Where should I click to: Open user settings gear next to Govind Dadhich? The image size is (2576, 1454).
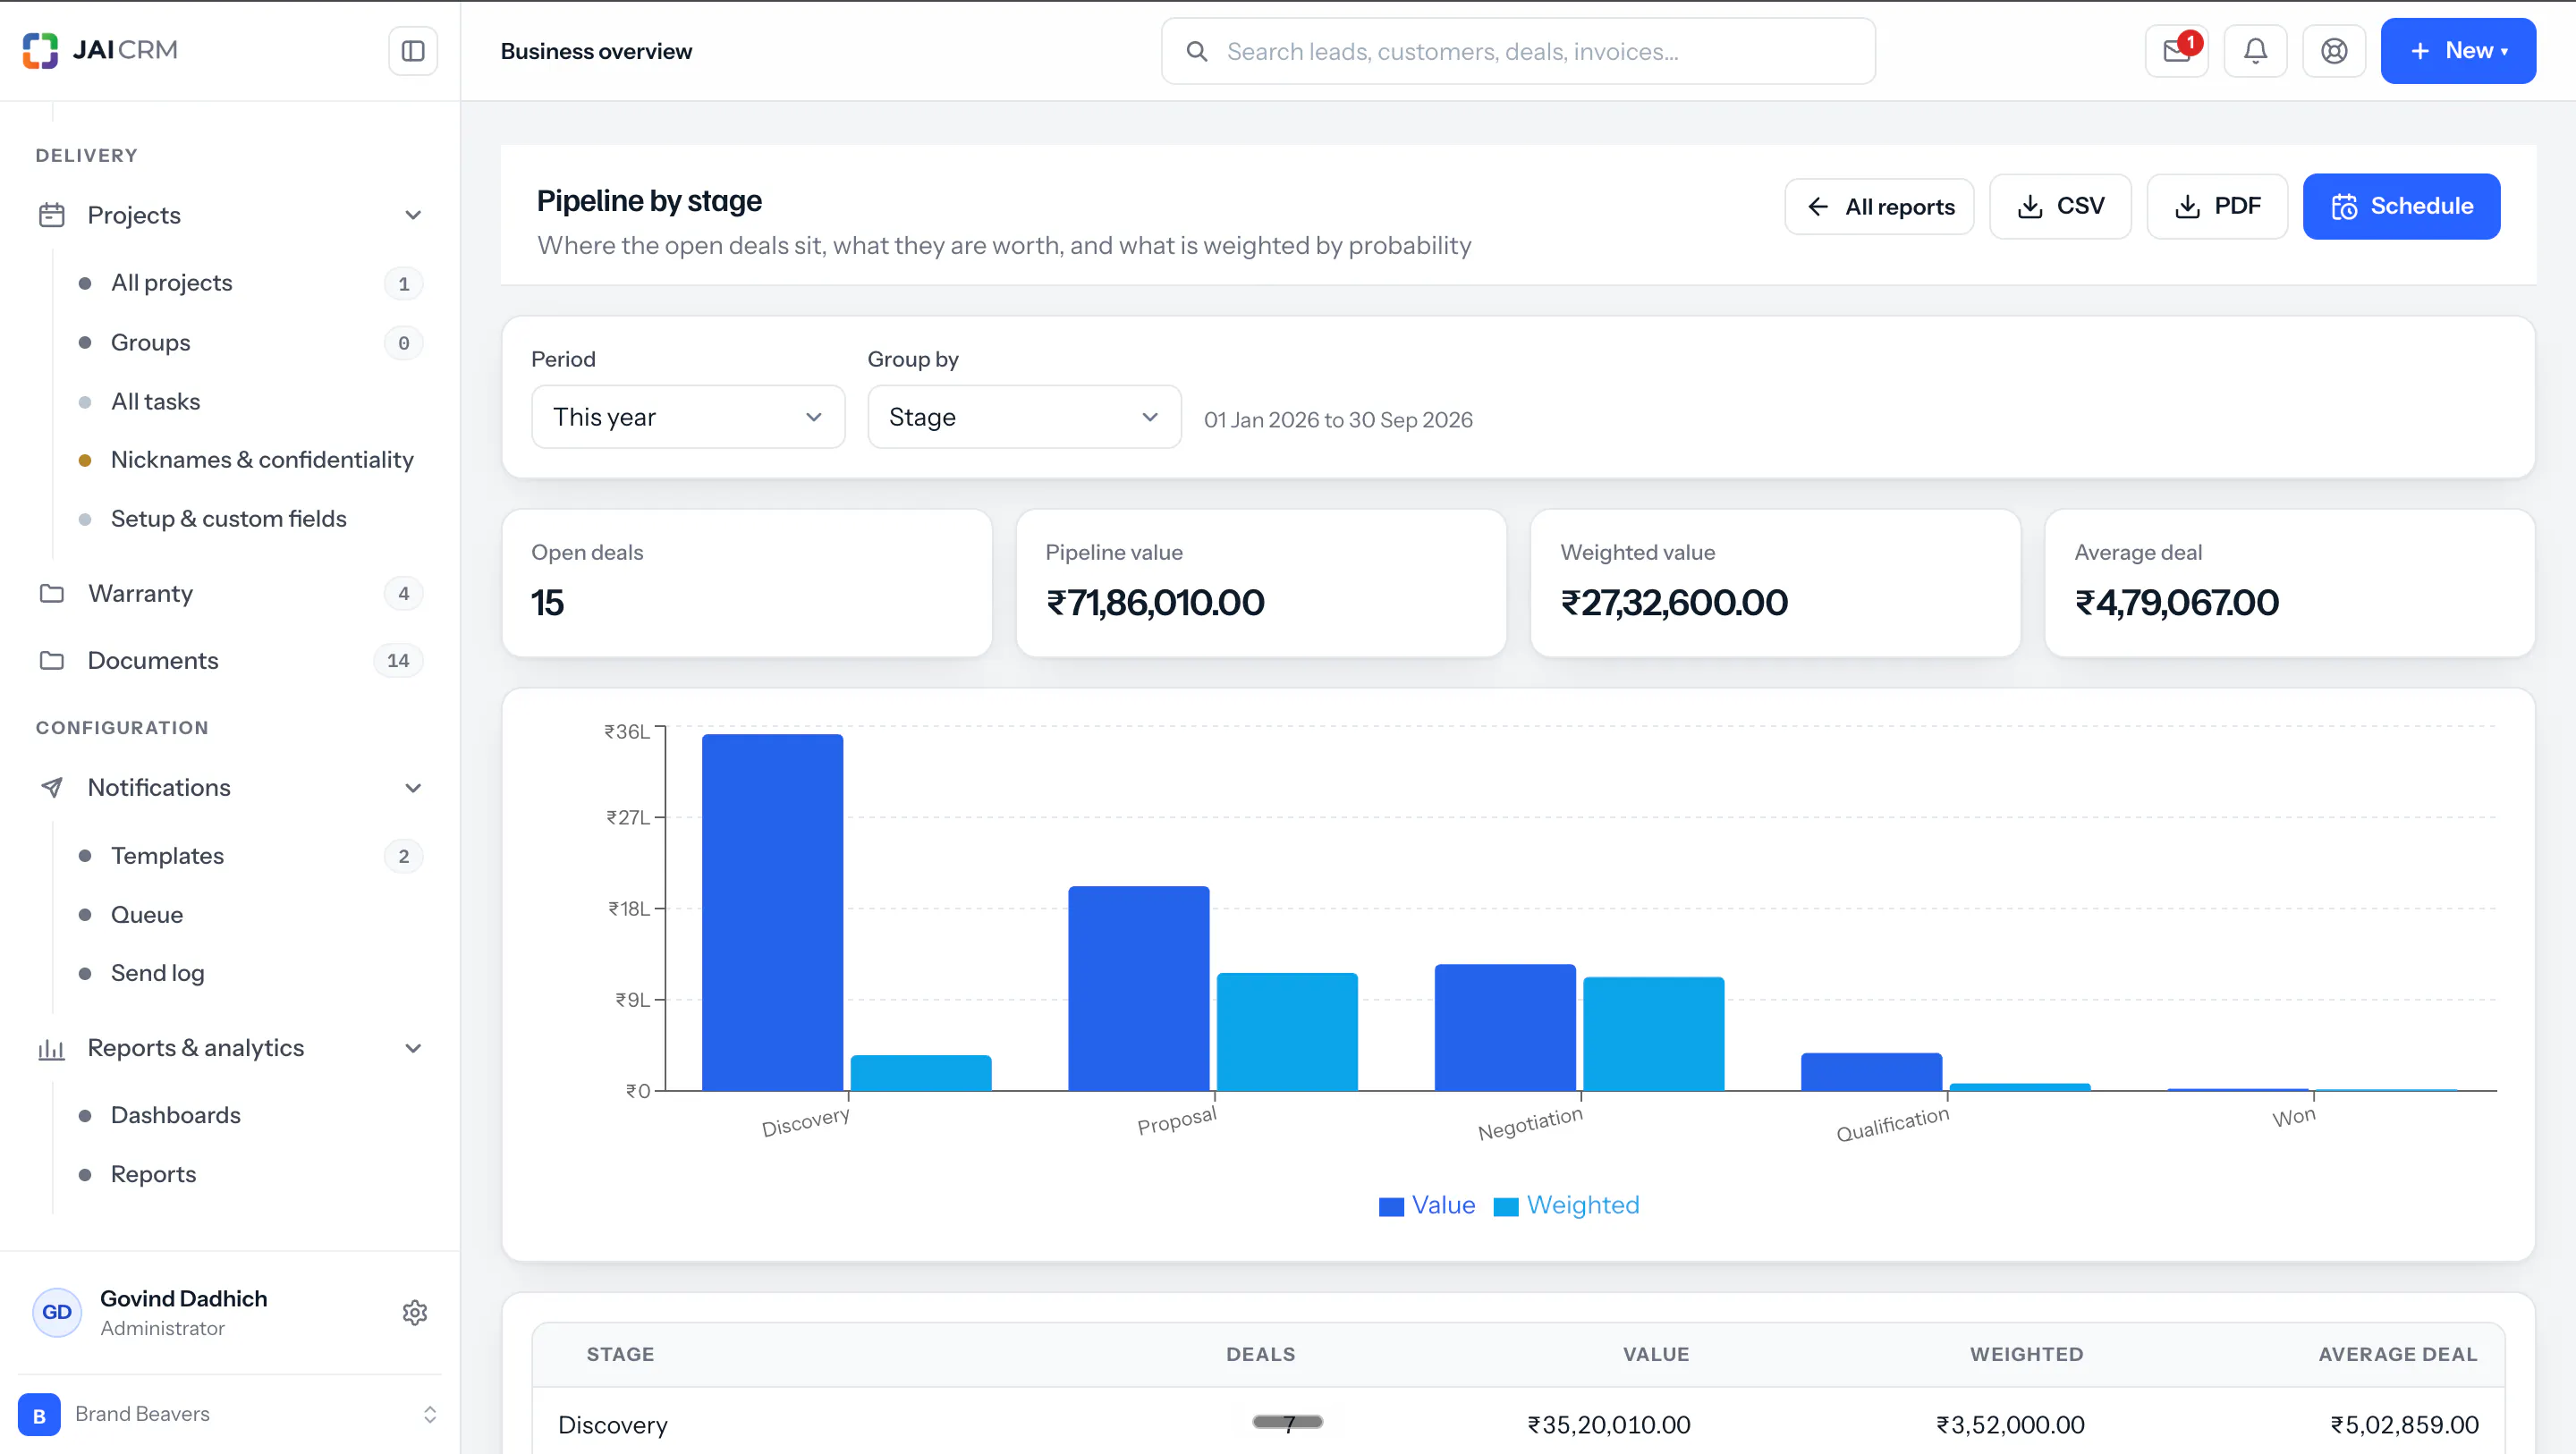coord(415,1312)
